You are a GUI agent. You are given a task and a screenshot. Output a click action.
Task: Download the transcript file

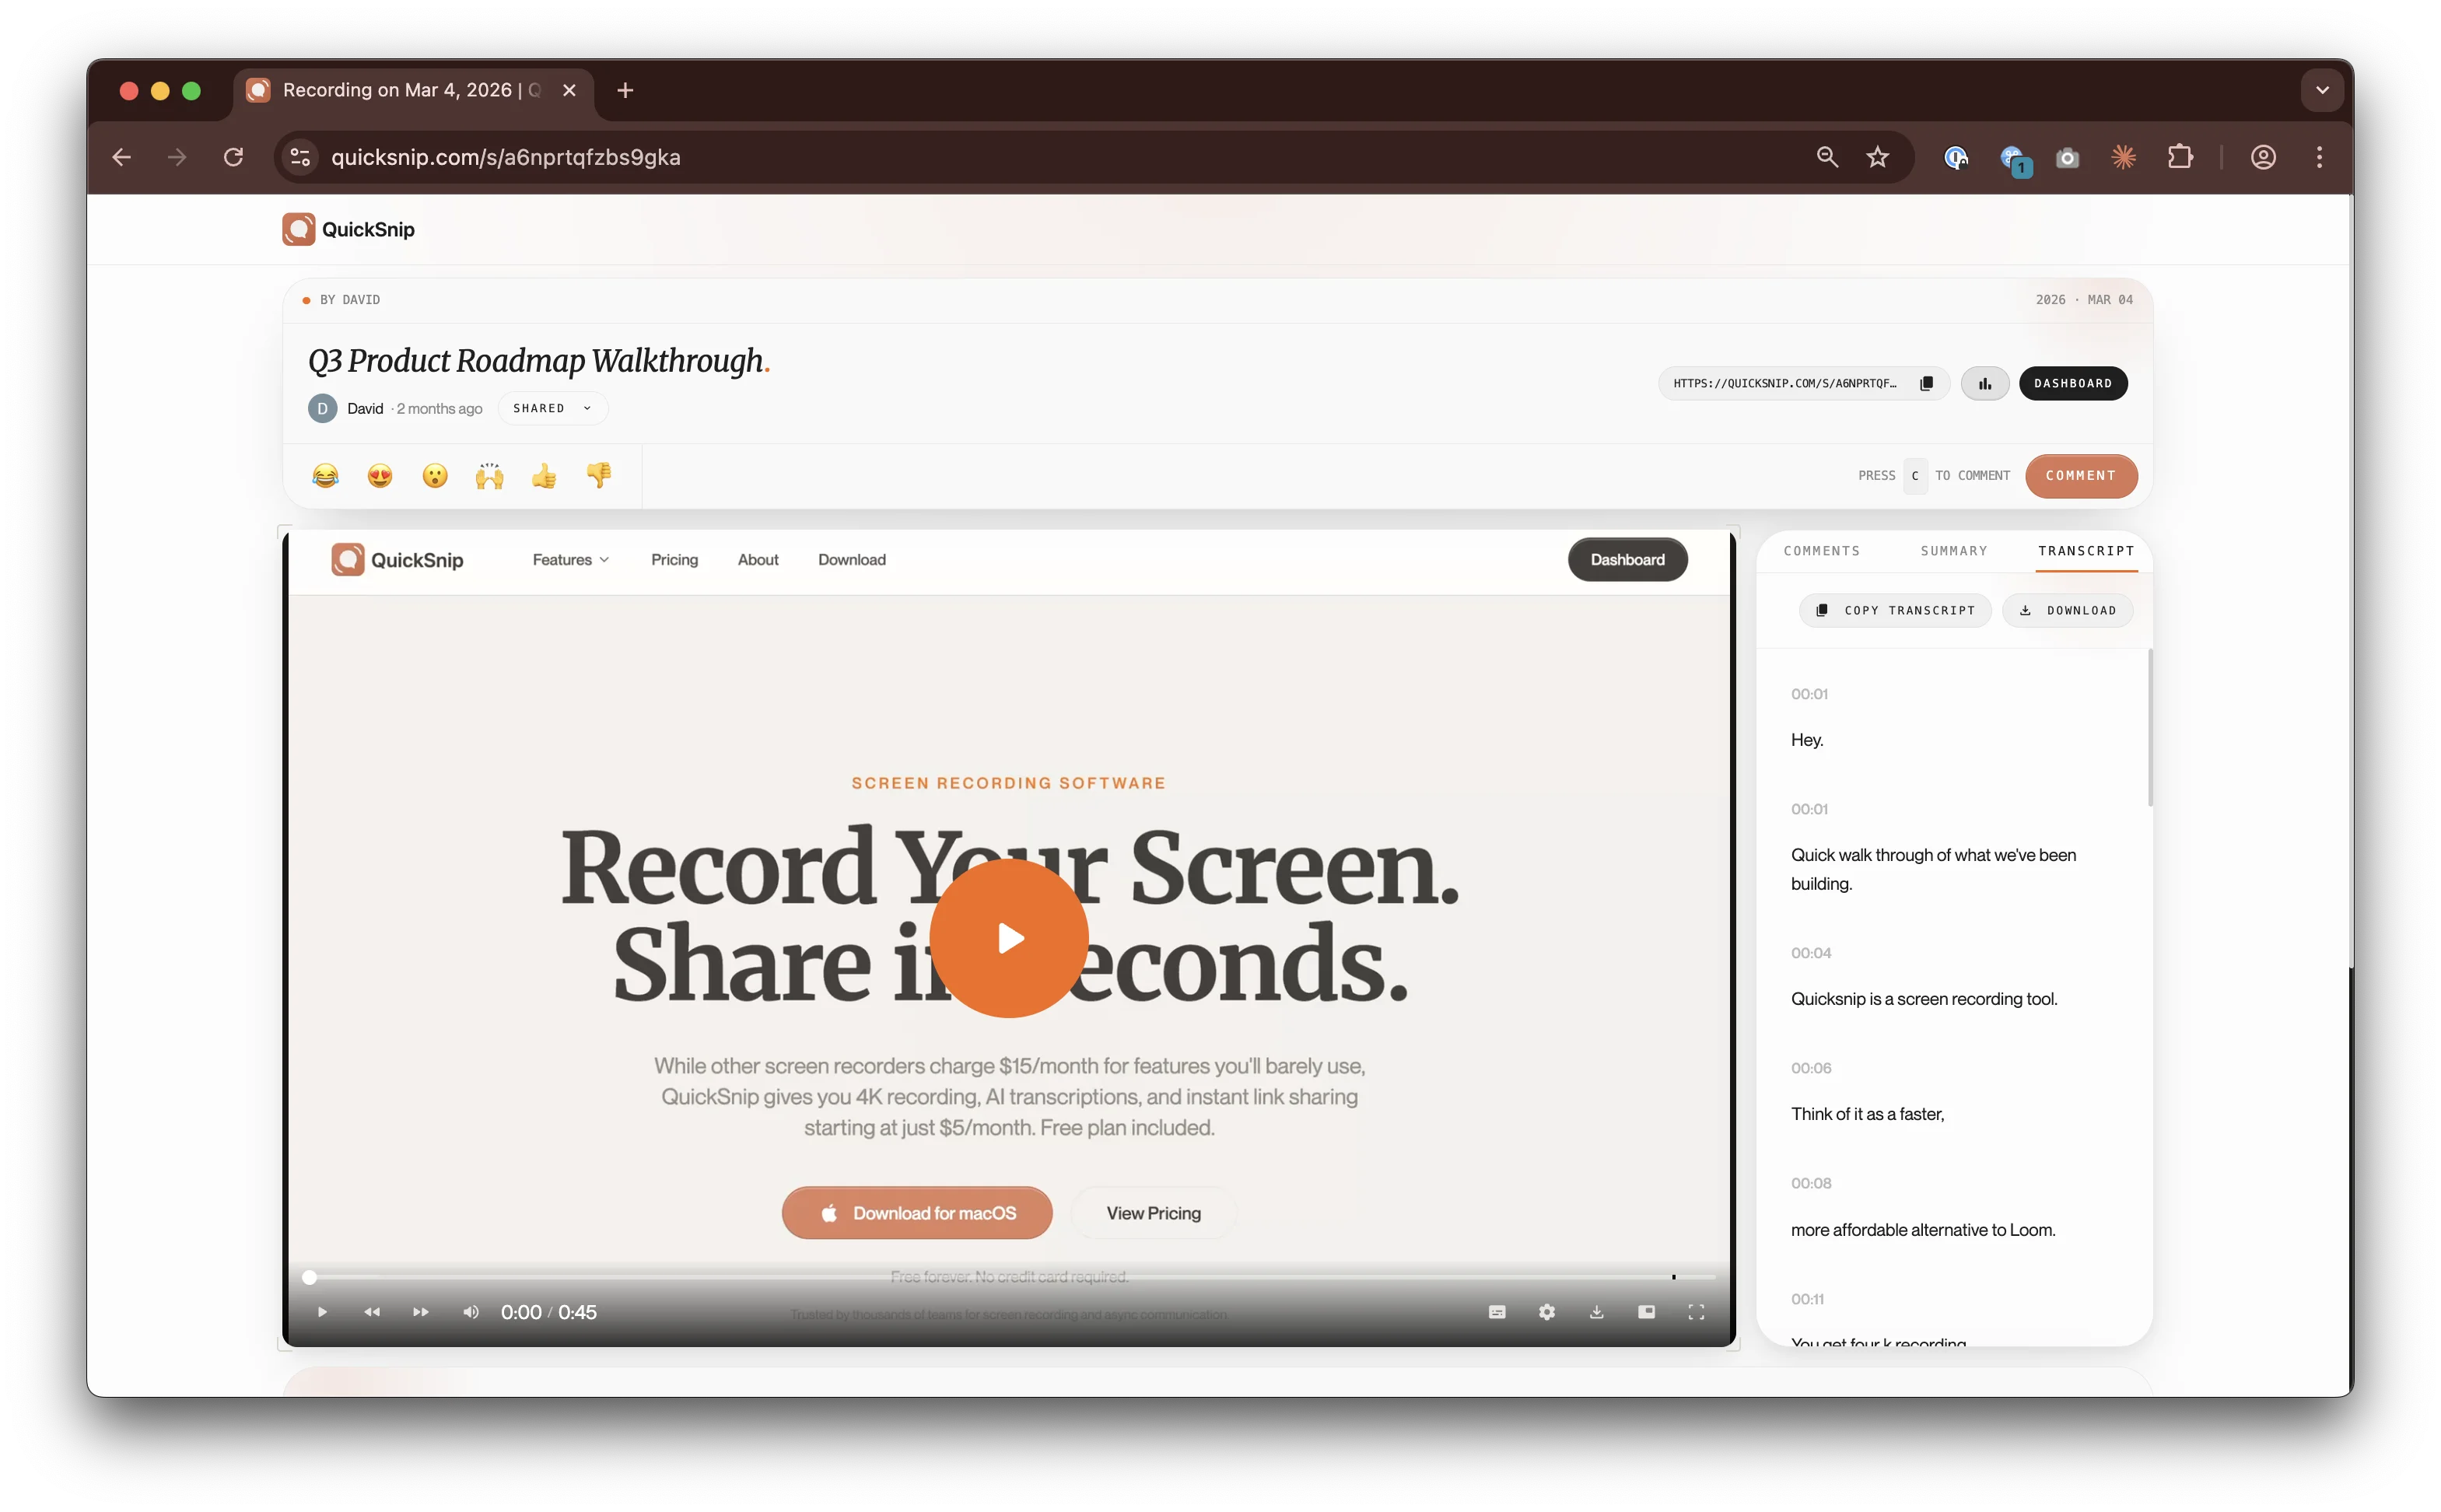[2067, 610]
